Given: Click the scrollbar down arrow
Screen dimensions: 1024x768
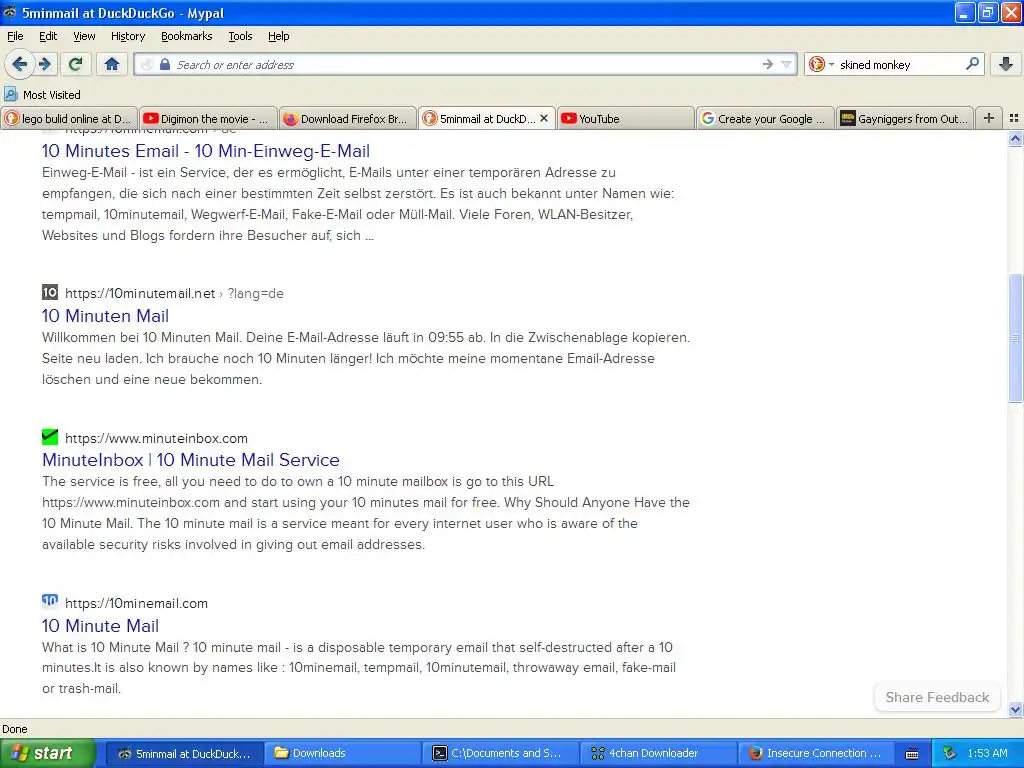Looking at the screenshot, I should pyautogui.click(x=1015, y=709).
